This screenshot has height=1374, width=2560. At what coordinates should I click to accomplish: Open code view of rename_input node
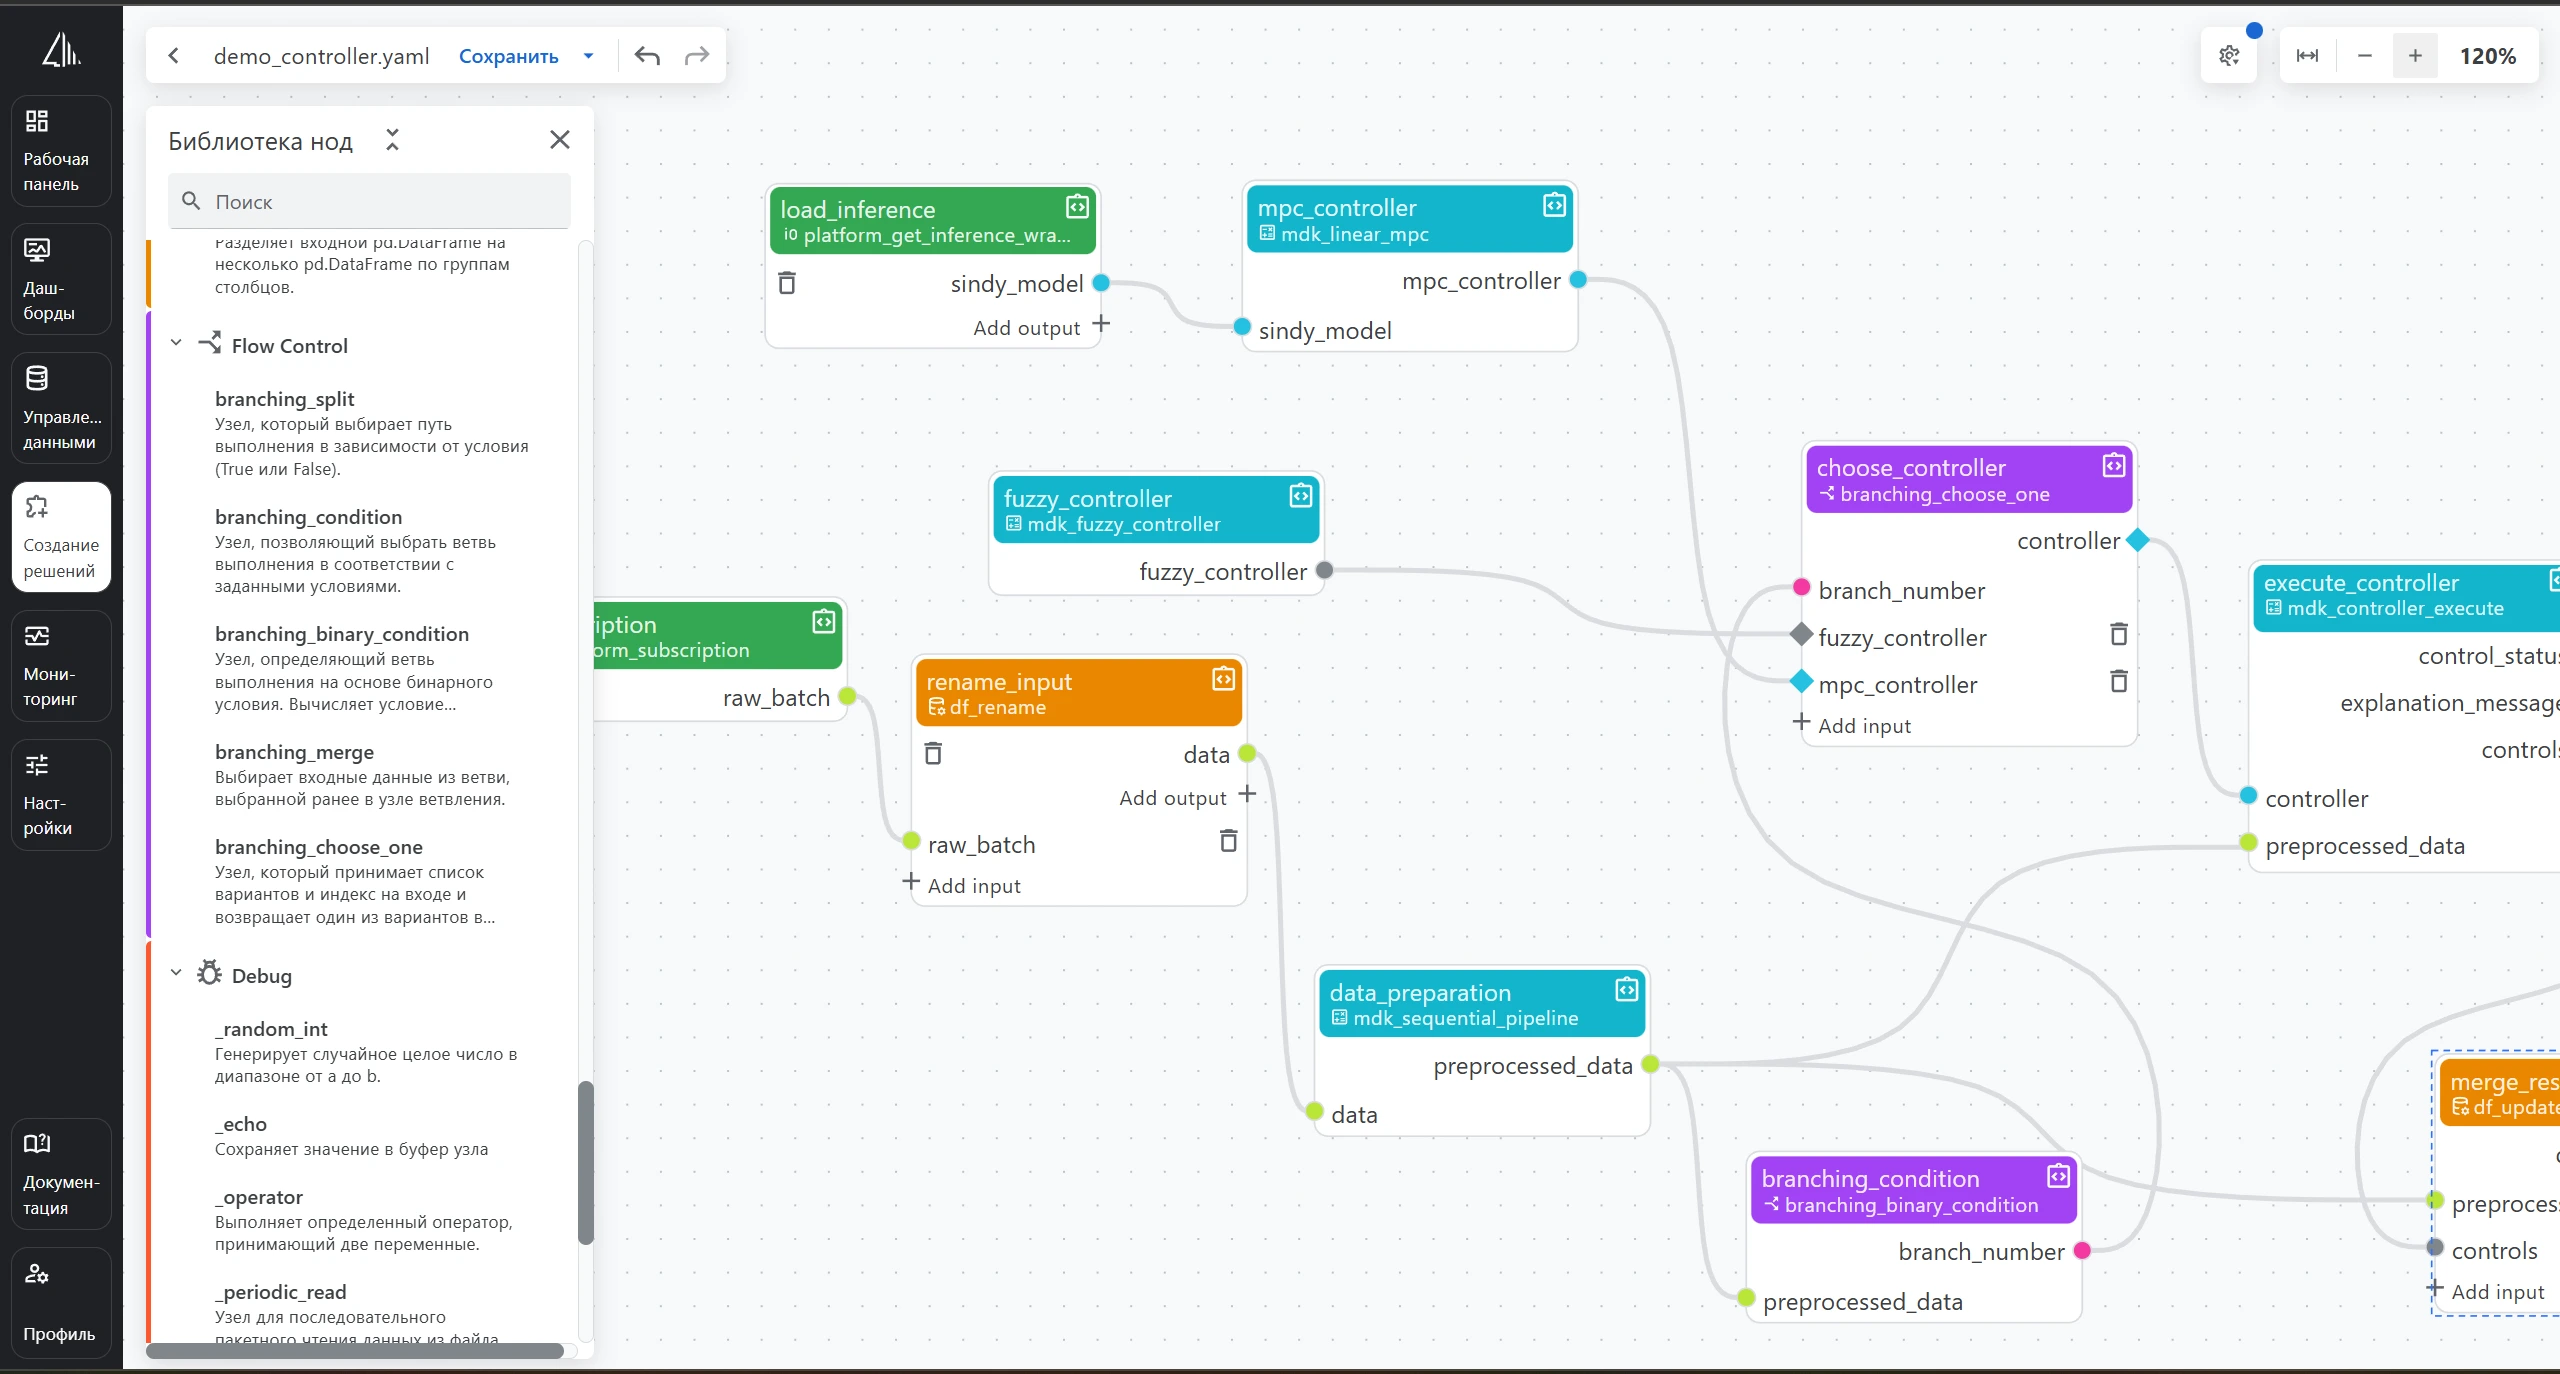tap(1223, 680)
